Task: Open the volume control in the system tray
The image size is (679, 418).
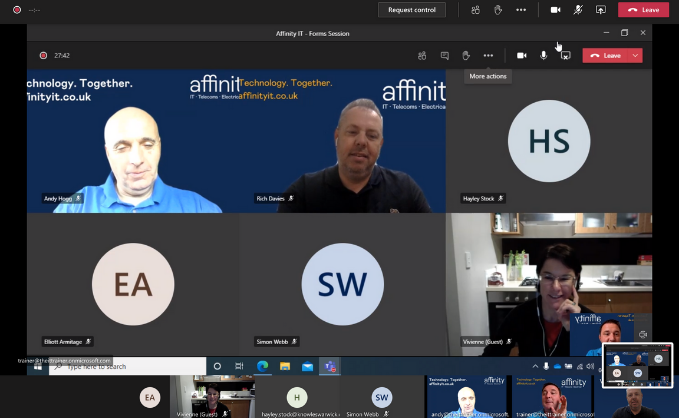Action: (x=590, y=366)
